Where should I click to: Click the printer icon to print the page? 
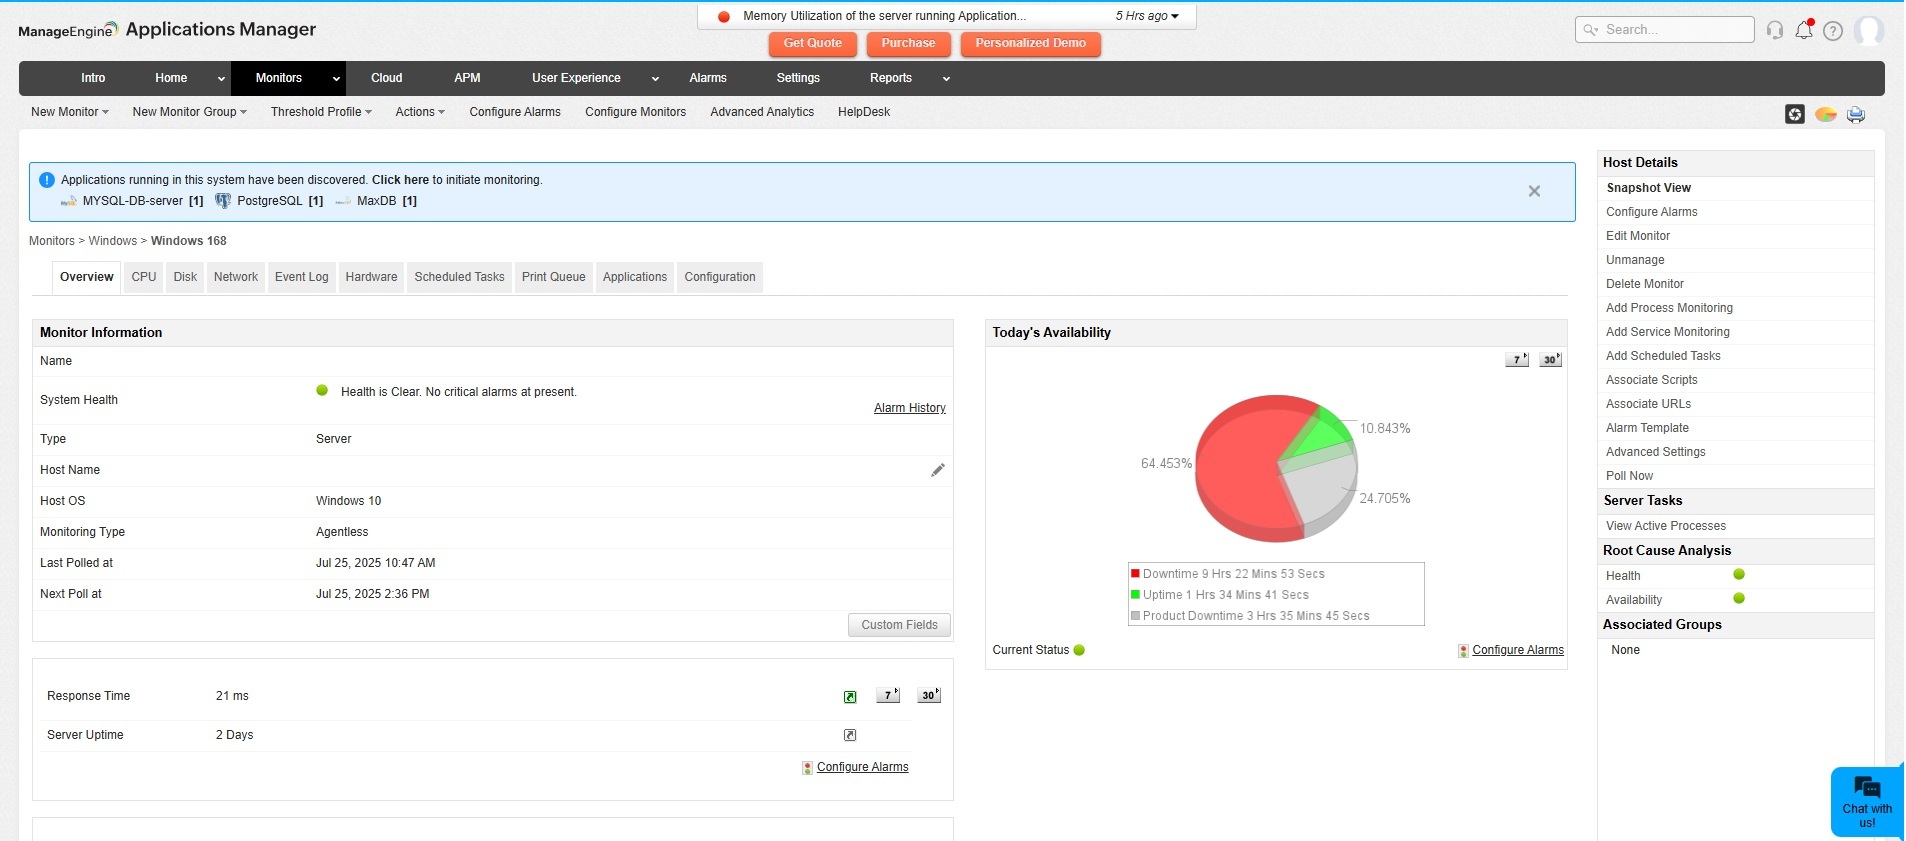[x=1856, y=114]
